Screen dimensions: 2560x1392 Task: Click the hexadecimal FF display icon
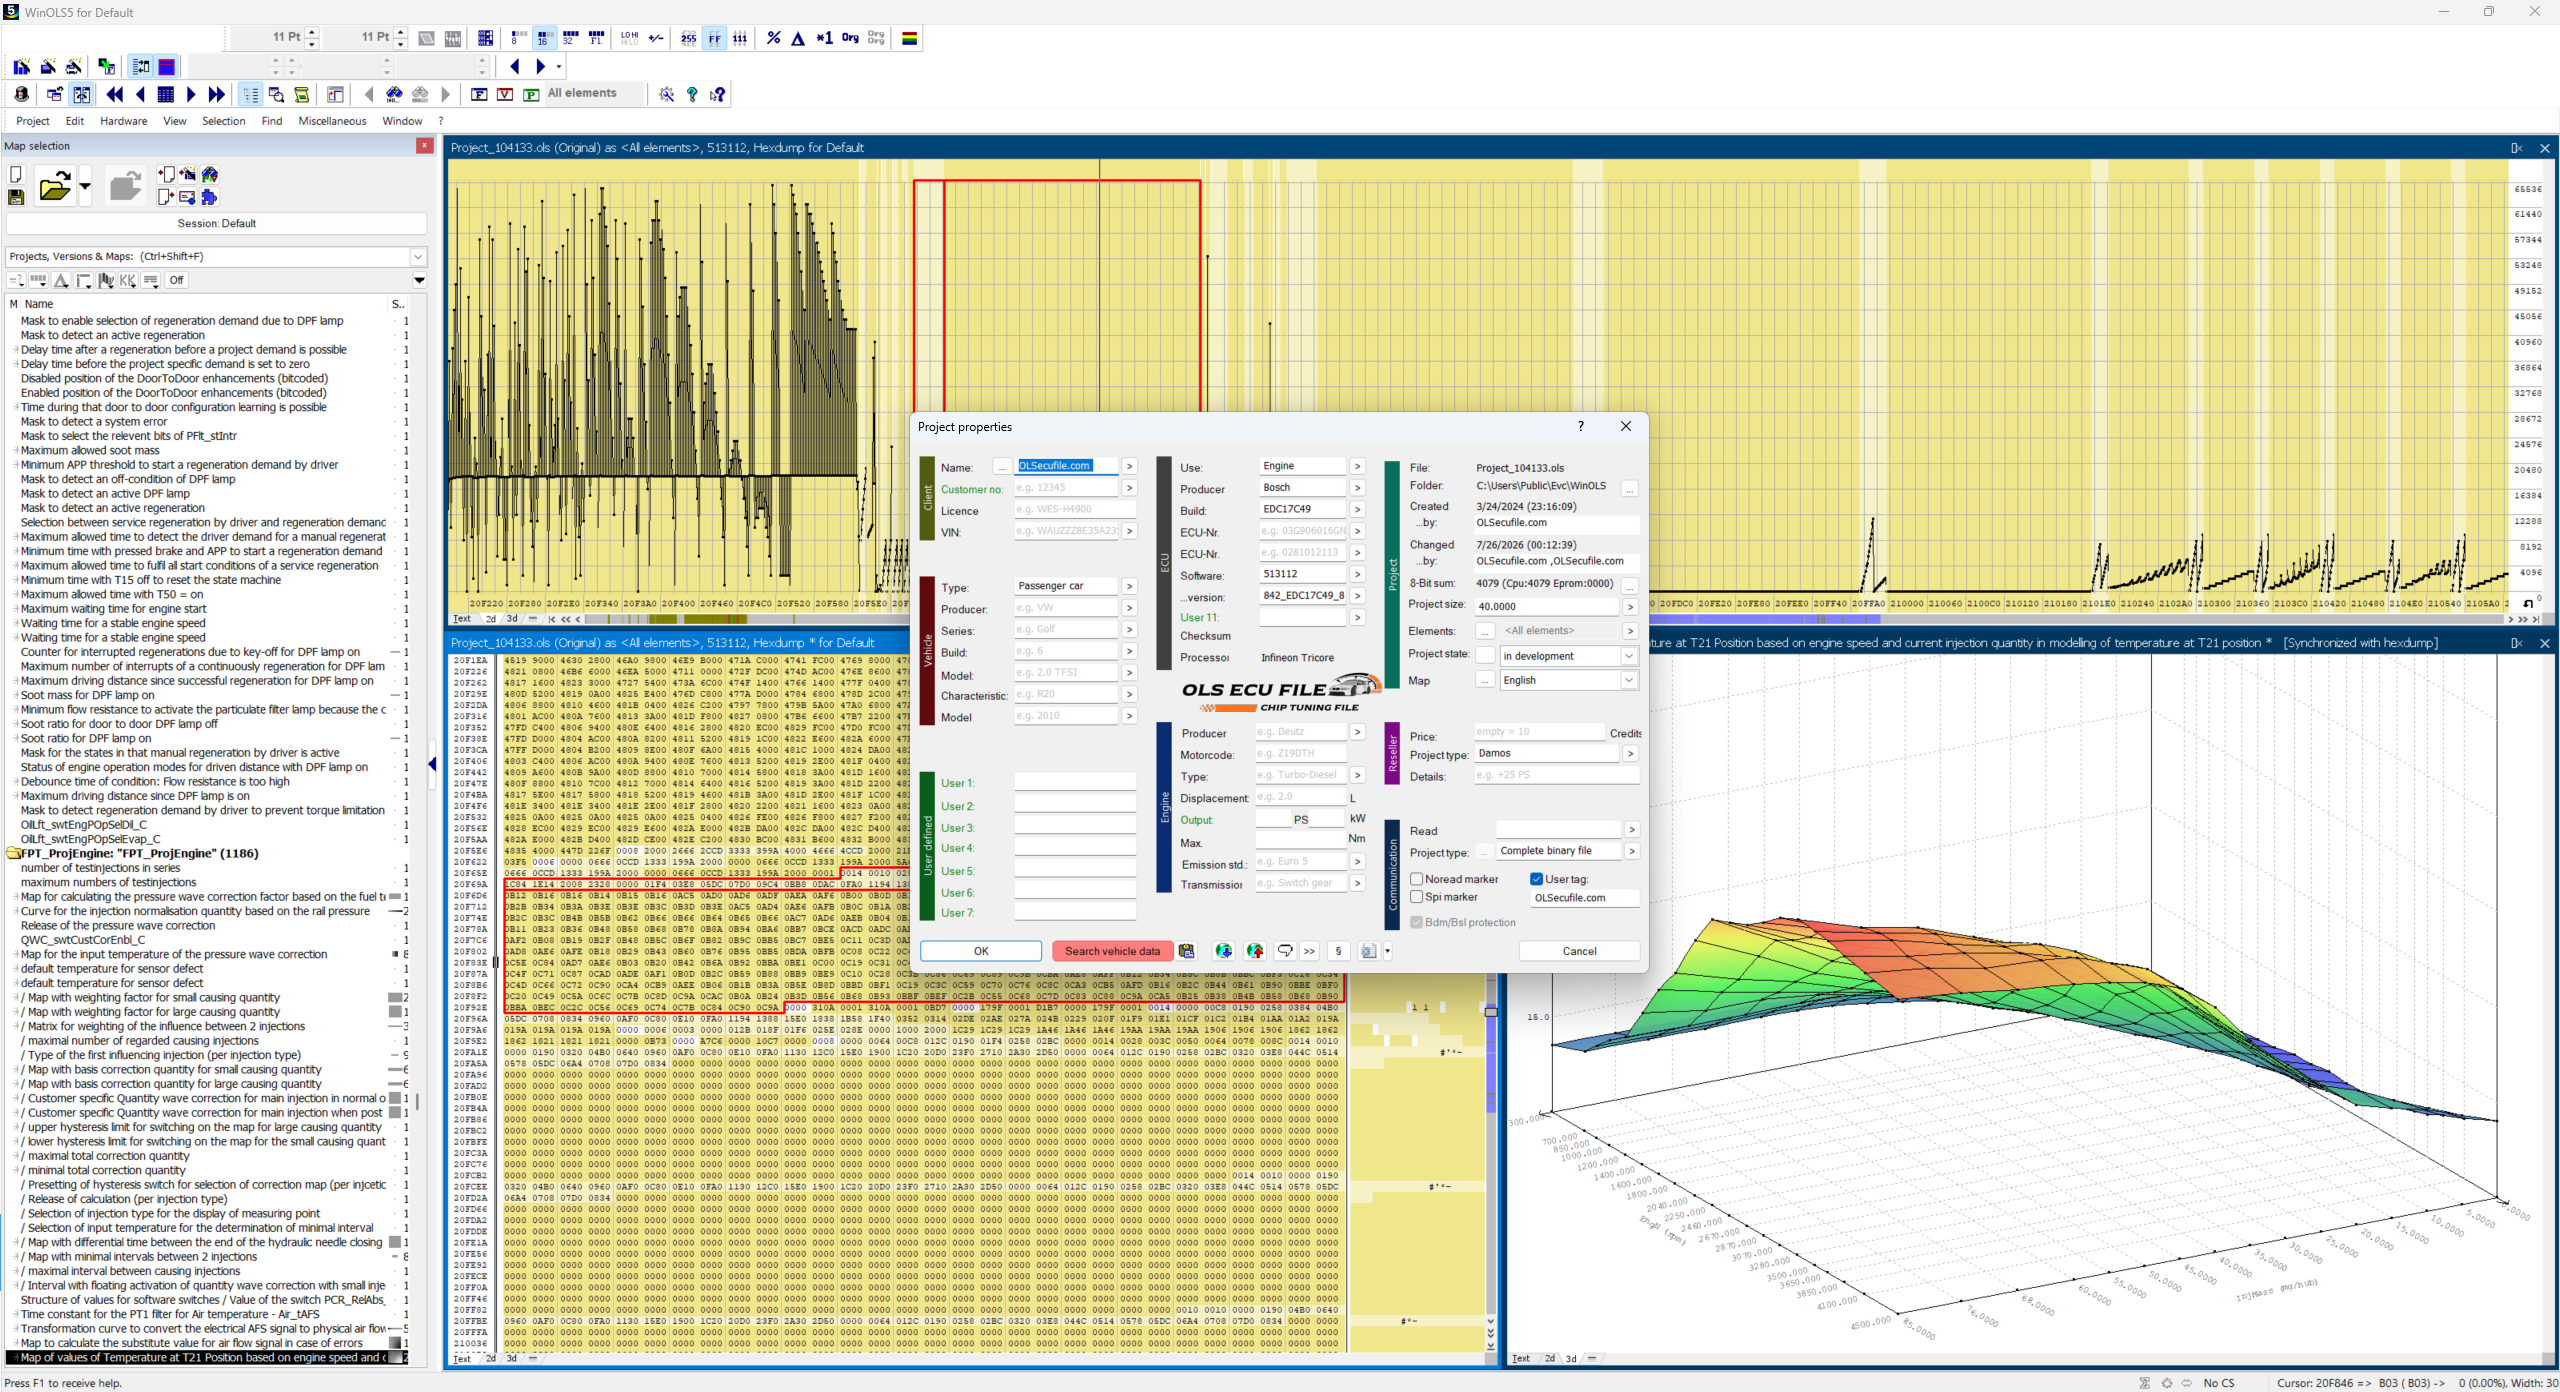715,38
